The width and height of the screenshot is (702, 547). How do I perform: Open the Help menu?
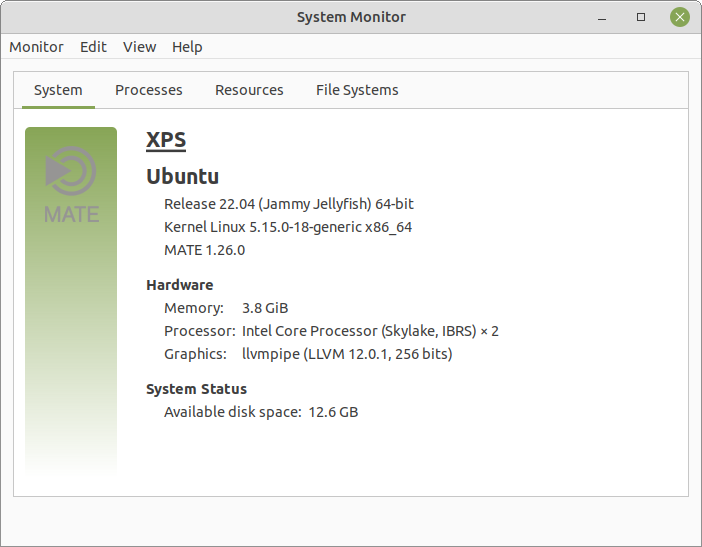187,47
